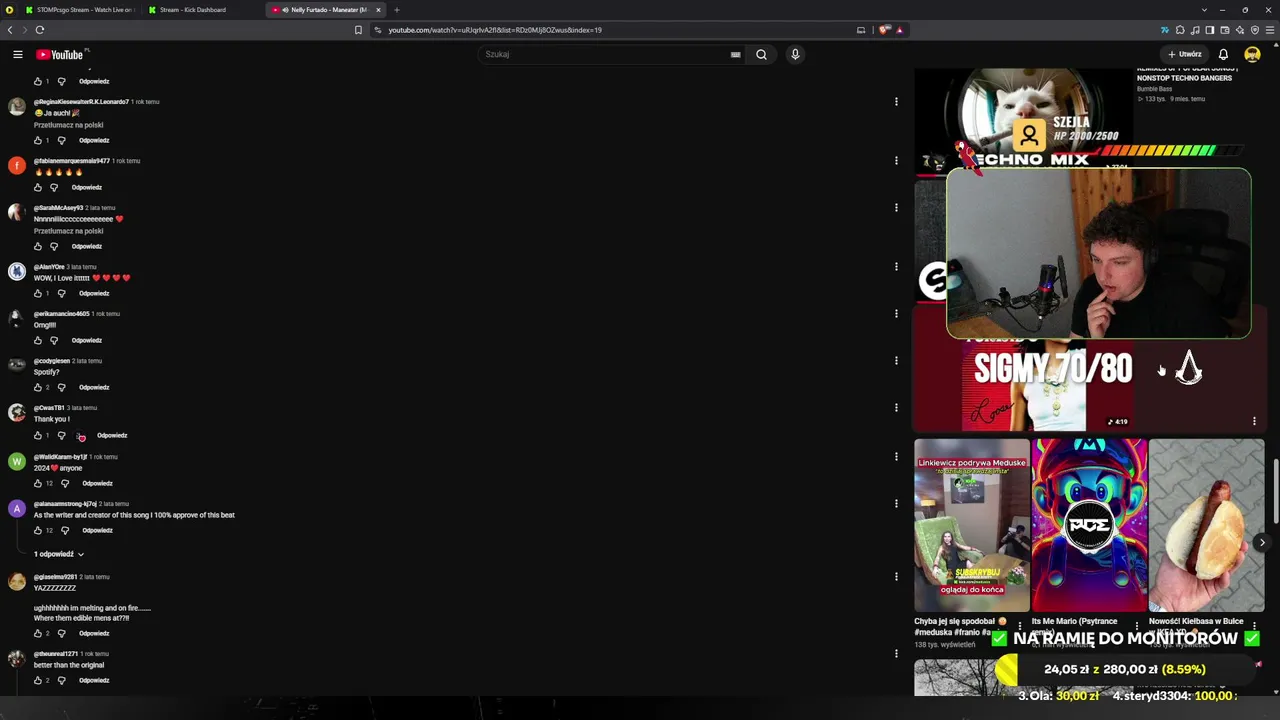Image resolution: width=1280 pixels, height=720 pixels.
Task: Open Brave sidebar panel toggle
Action: [x=1210, y=30]
